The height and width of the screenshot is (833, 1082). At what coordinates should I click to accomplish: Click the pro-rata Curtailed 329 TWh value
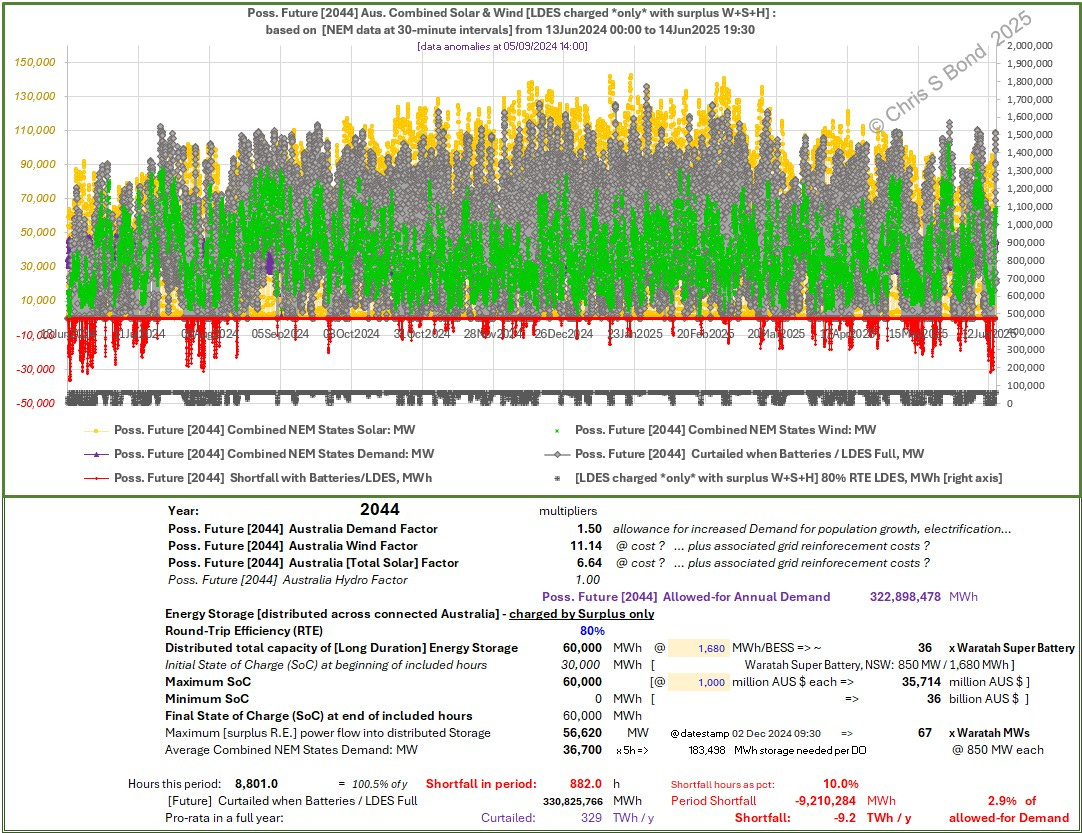click(591, 818)
